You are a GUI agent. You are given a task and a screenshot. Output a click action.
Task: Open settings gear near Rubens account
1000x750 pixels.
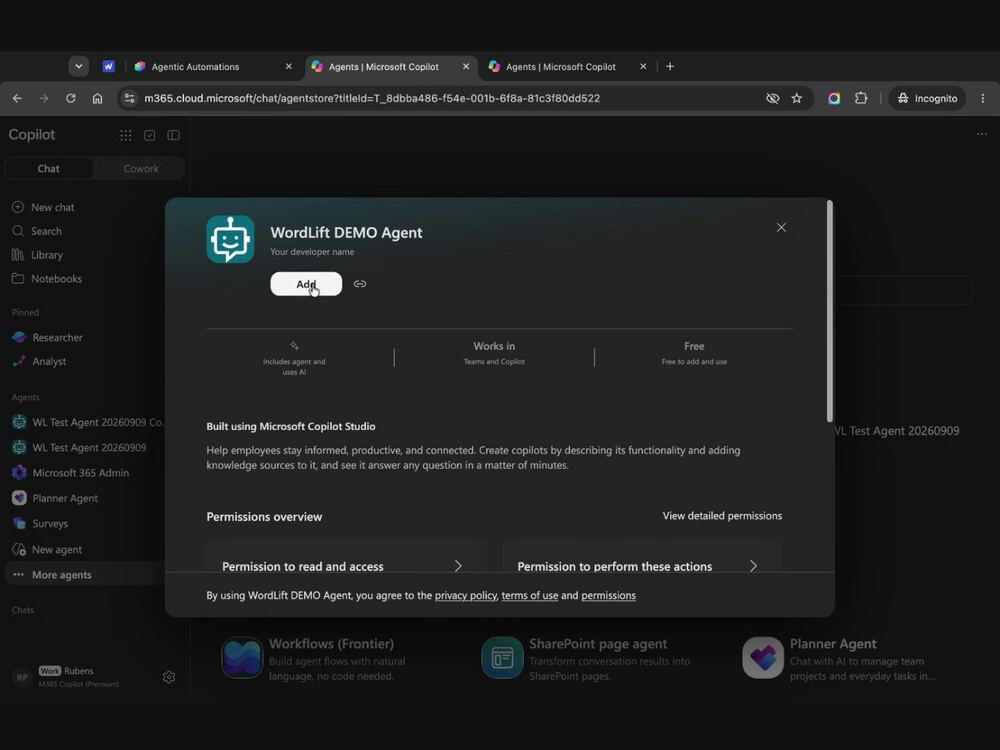point(169,677)
